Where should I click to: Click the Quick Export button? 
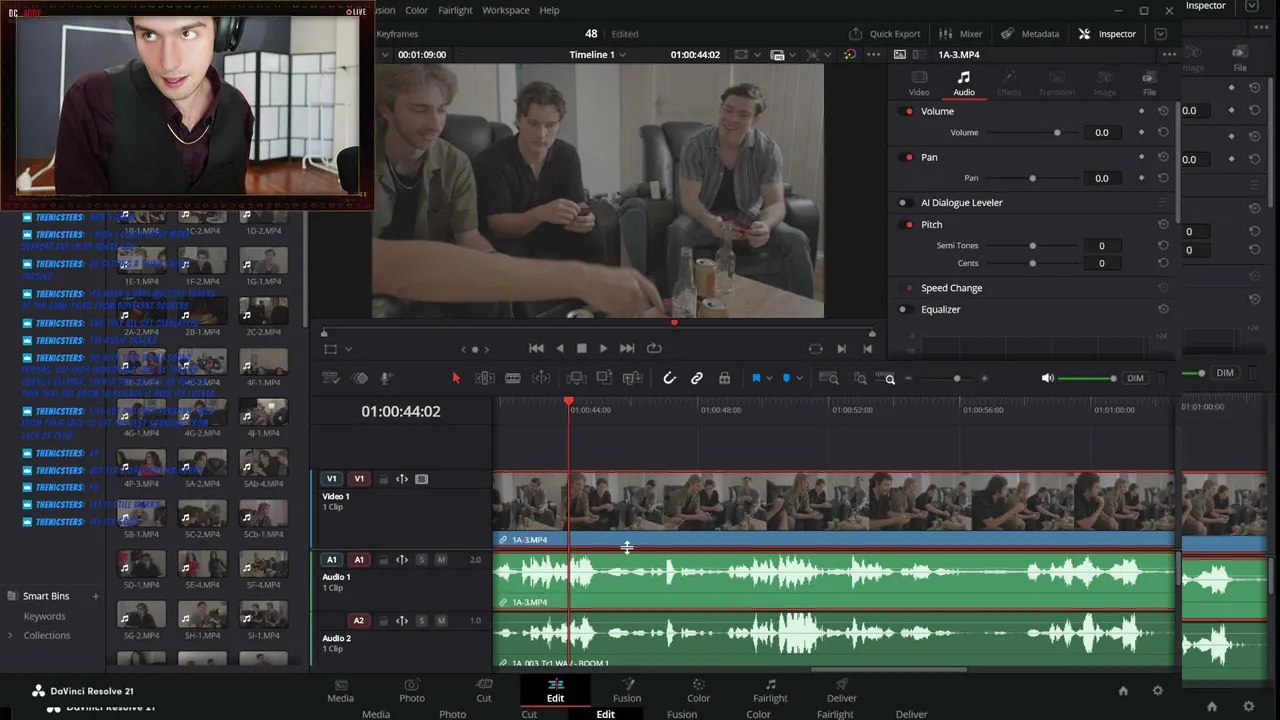tap(884, 33)
